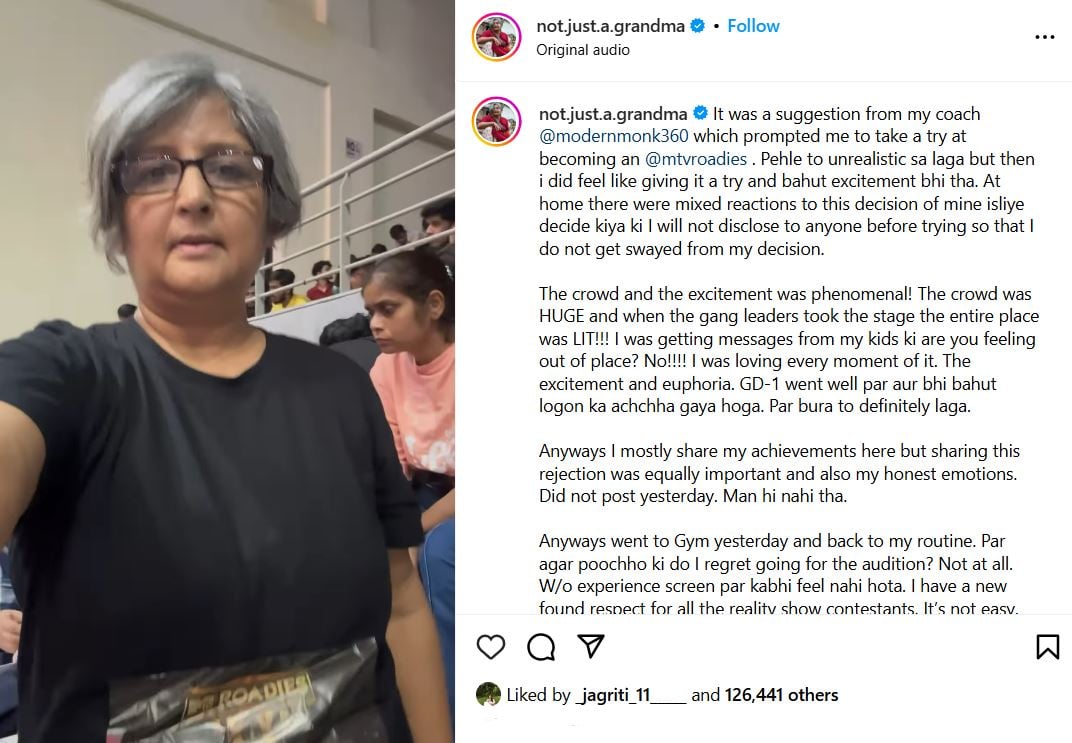Like the post with the heart icon
1072x743 pixels.
[x=490, y=647]
